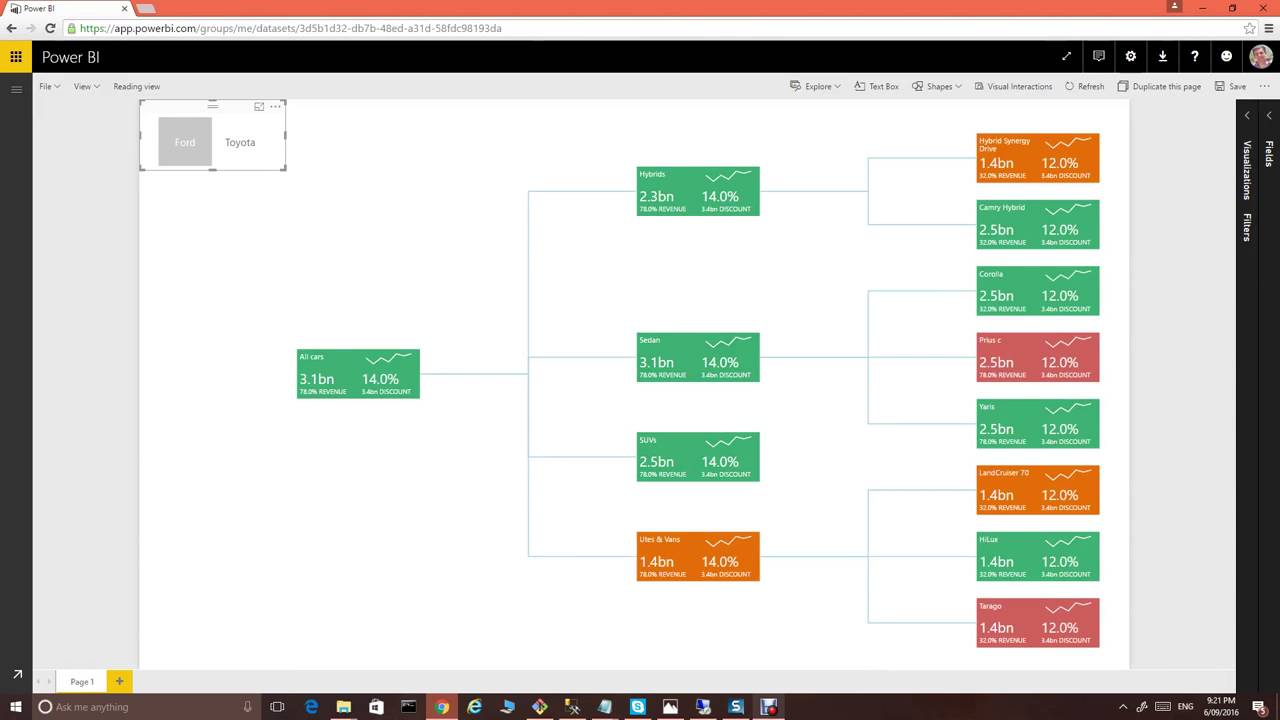
Task: Select the Sedan card
Action: [698, 357]
